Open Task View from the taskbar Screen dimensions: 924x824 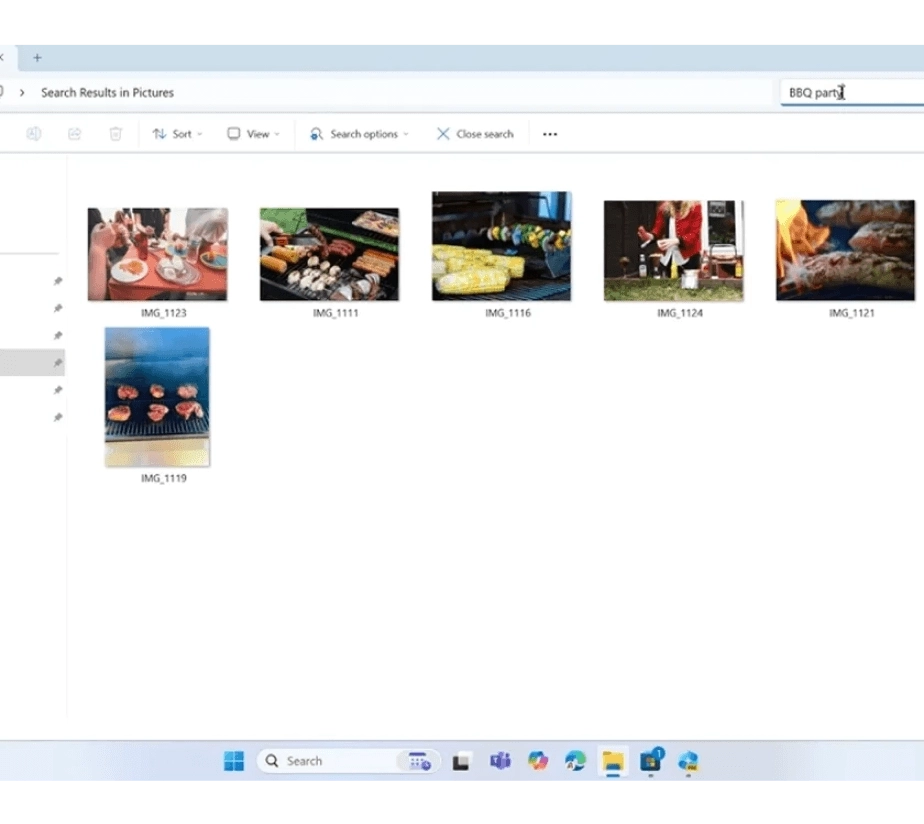(x=461, y=762)
